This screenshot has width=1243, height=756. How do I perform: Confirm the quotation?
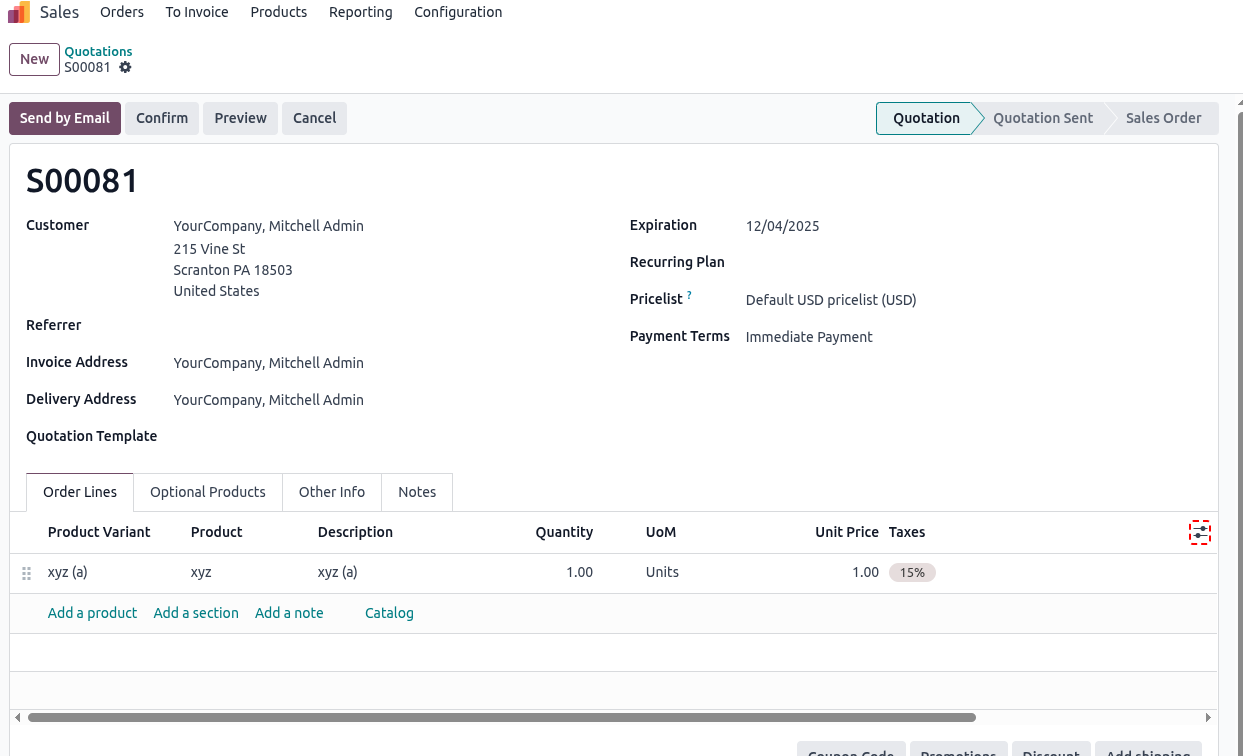[x=162, y=118]
